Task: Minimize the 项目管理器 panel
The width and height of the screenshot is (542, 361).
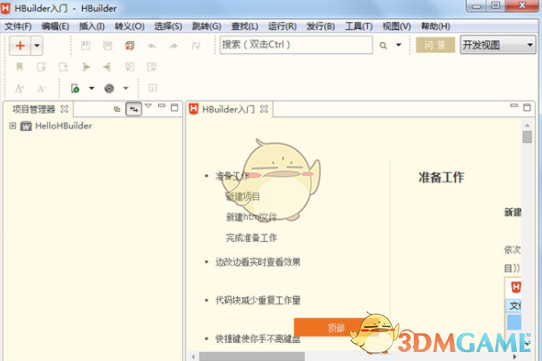Action: [161, 105]
